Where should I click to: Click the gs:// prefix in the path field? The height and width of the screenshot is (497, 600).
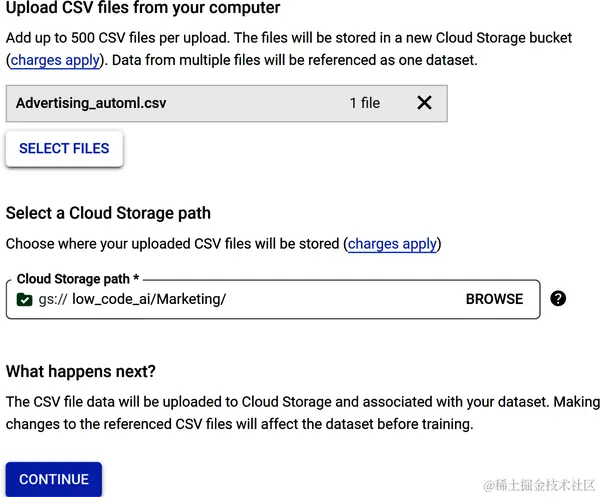52,299
